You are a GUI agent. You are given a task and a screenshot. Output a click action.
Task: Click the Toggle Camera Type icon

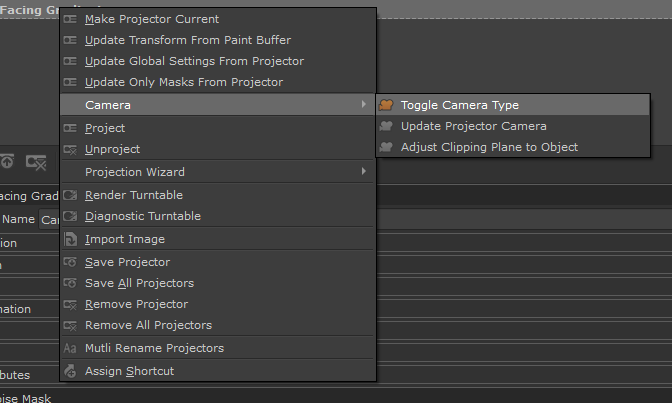point(386,105)
